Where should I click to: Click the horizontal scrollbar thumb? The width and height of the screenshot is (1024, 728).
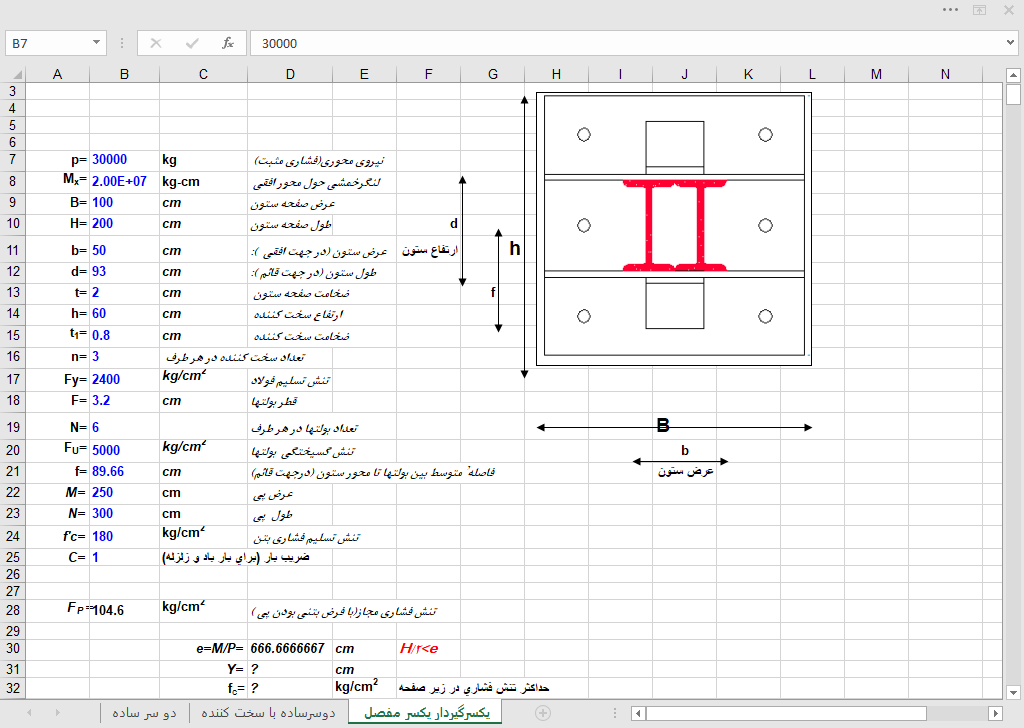(x=786, y=714)
